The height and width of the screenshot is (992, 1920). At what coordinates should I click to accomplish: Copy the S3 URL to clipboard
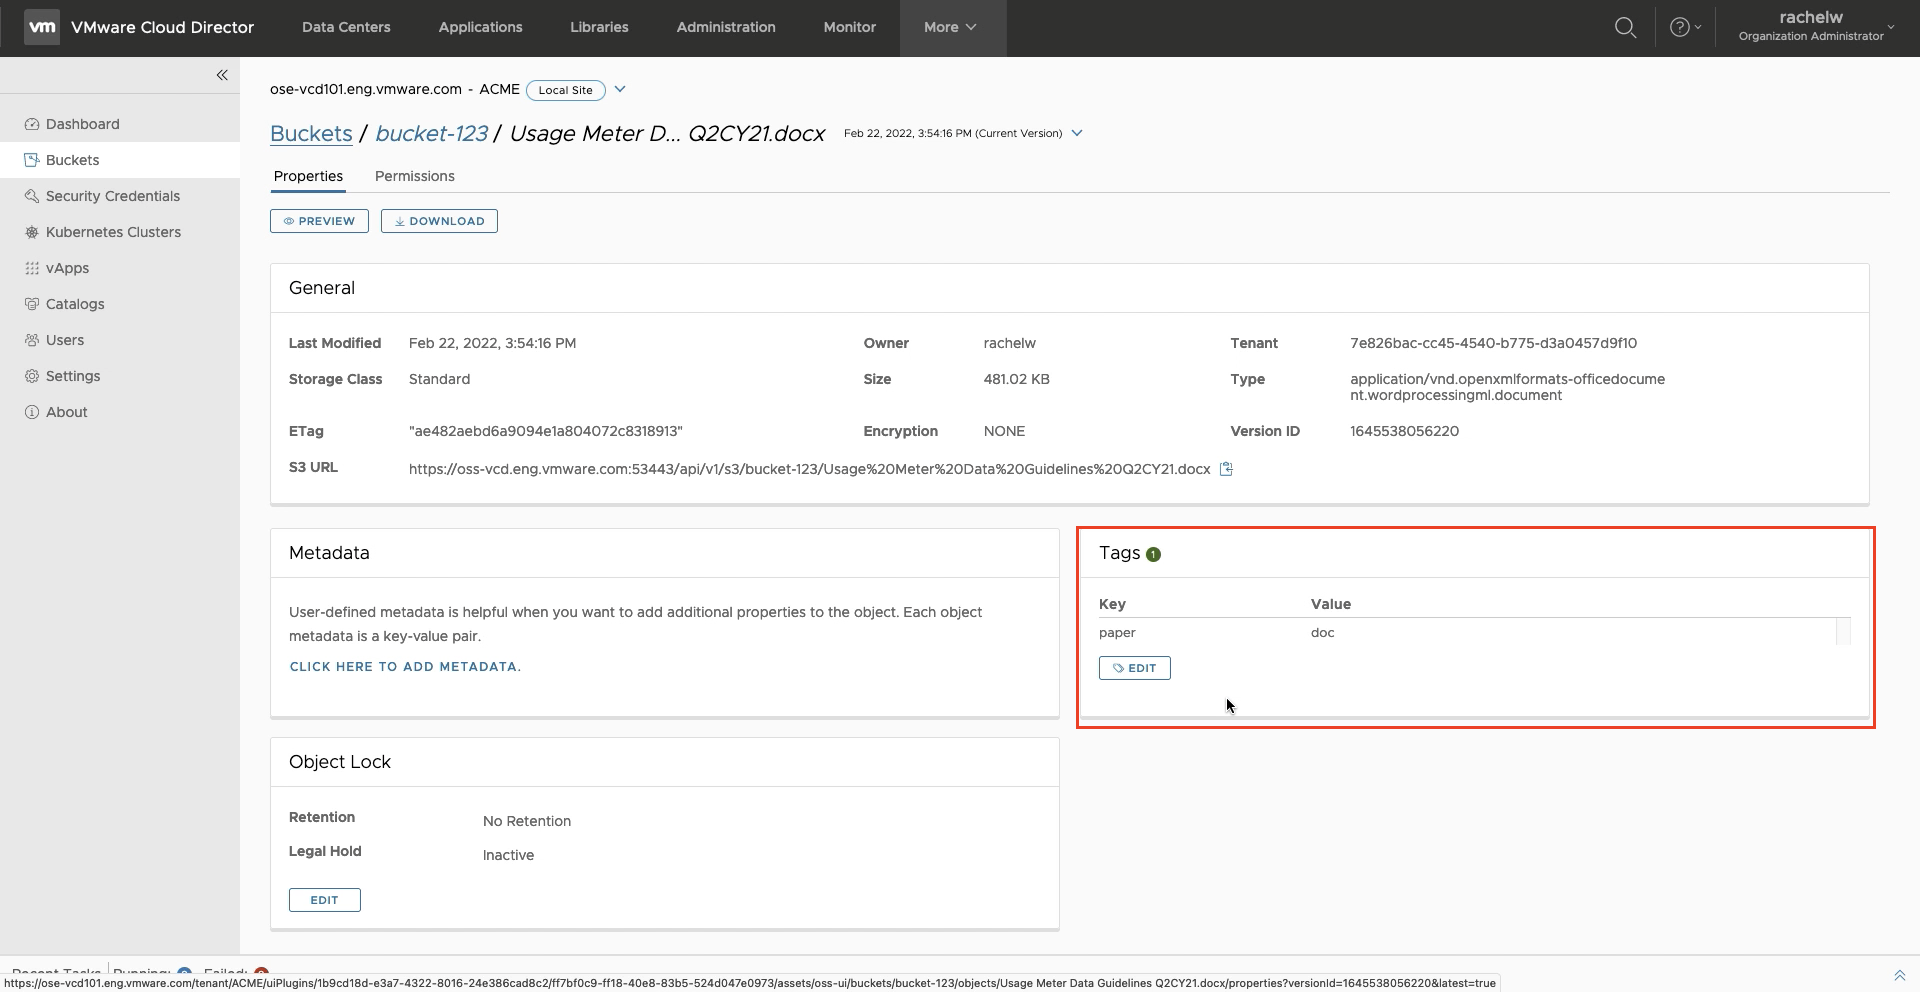(1226, 469)
